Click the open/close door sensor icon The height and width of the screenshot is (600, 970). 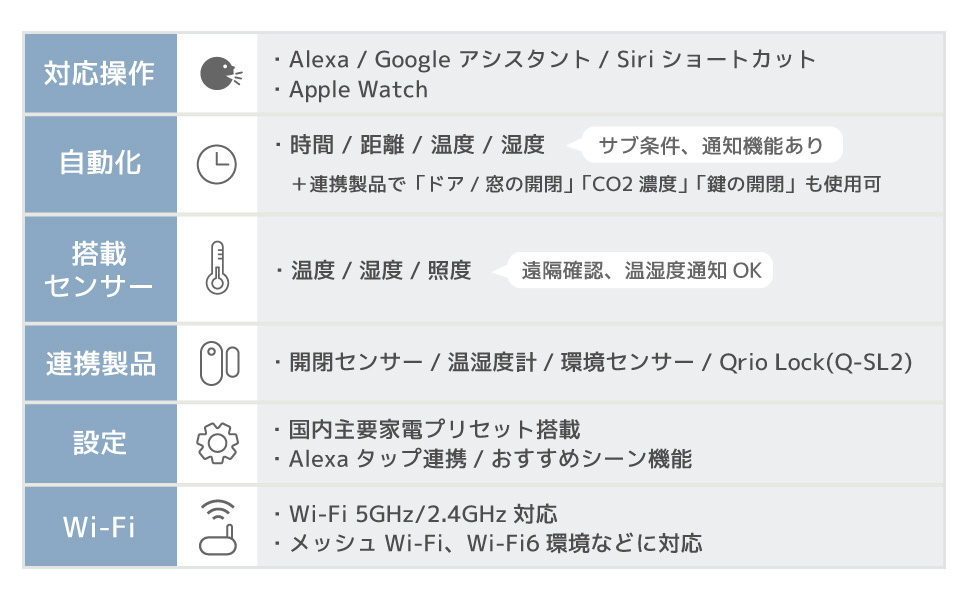tap(217, 363)
